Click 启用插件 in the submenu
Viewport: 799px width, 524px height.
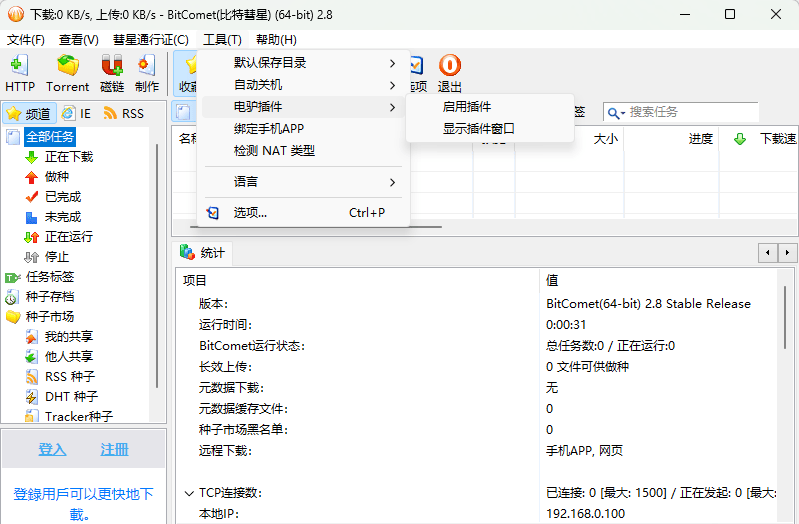[x=490, y=107]
